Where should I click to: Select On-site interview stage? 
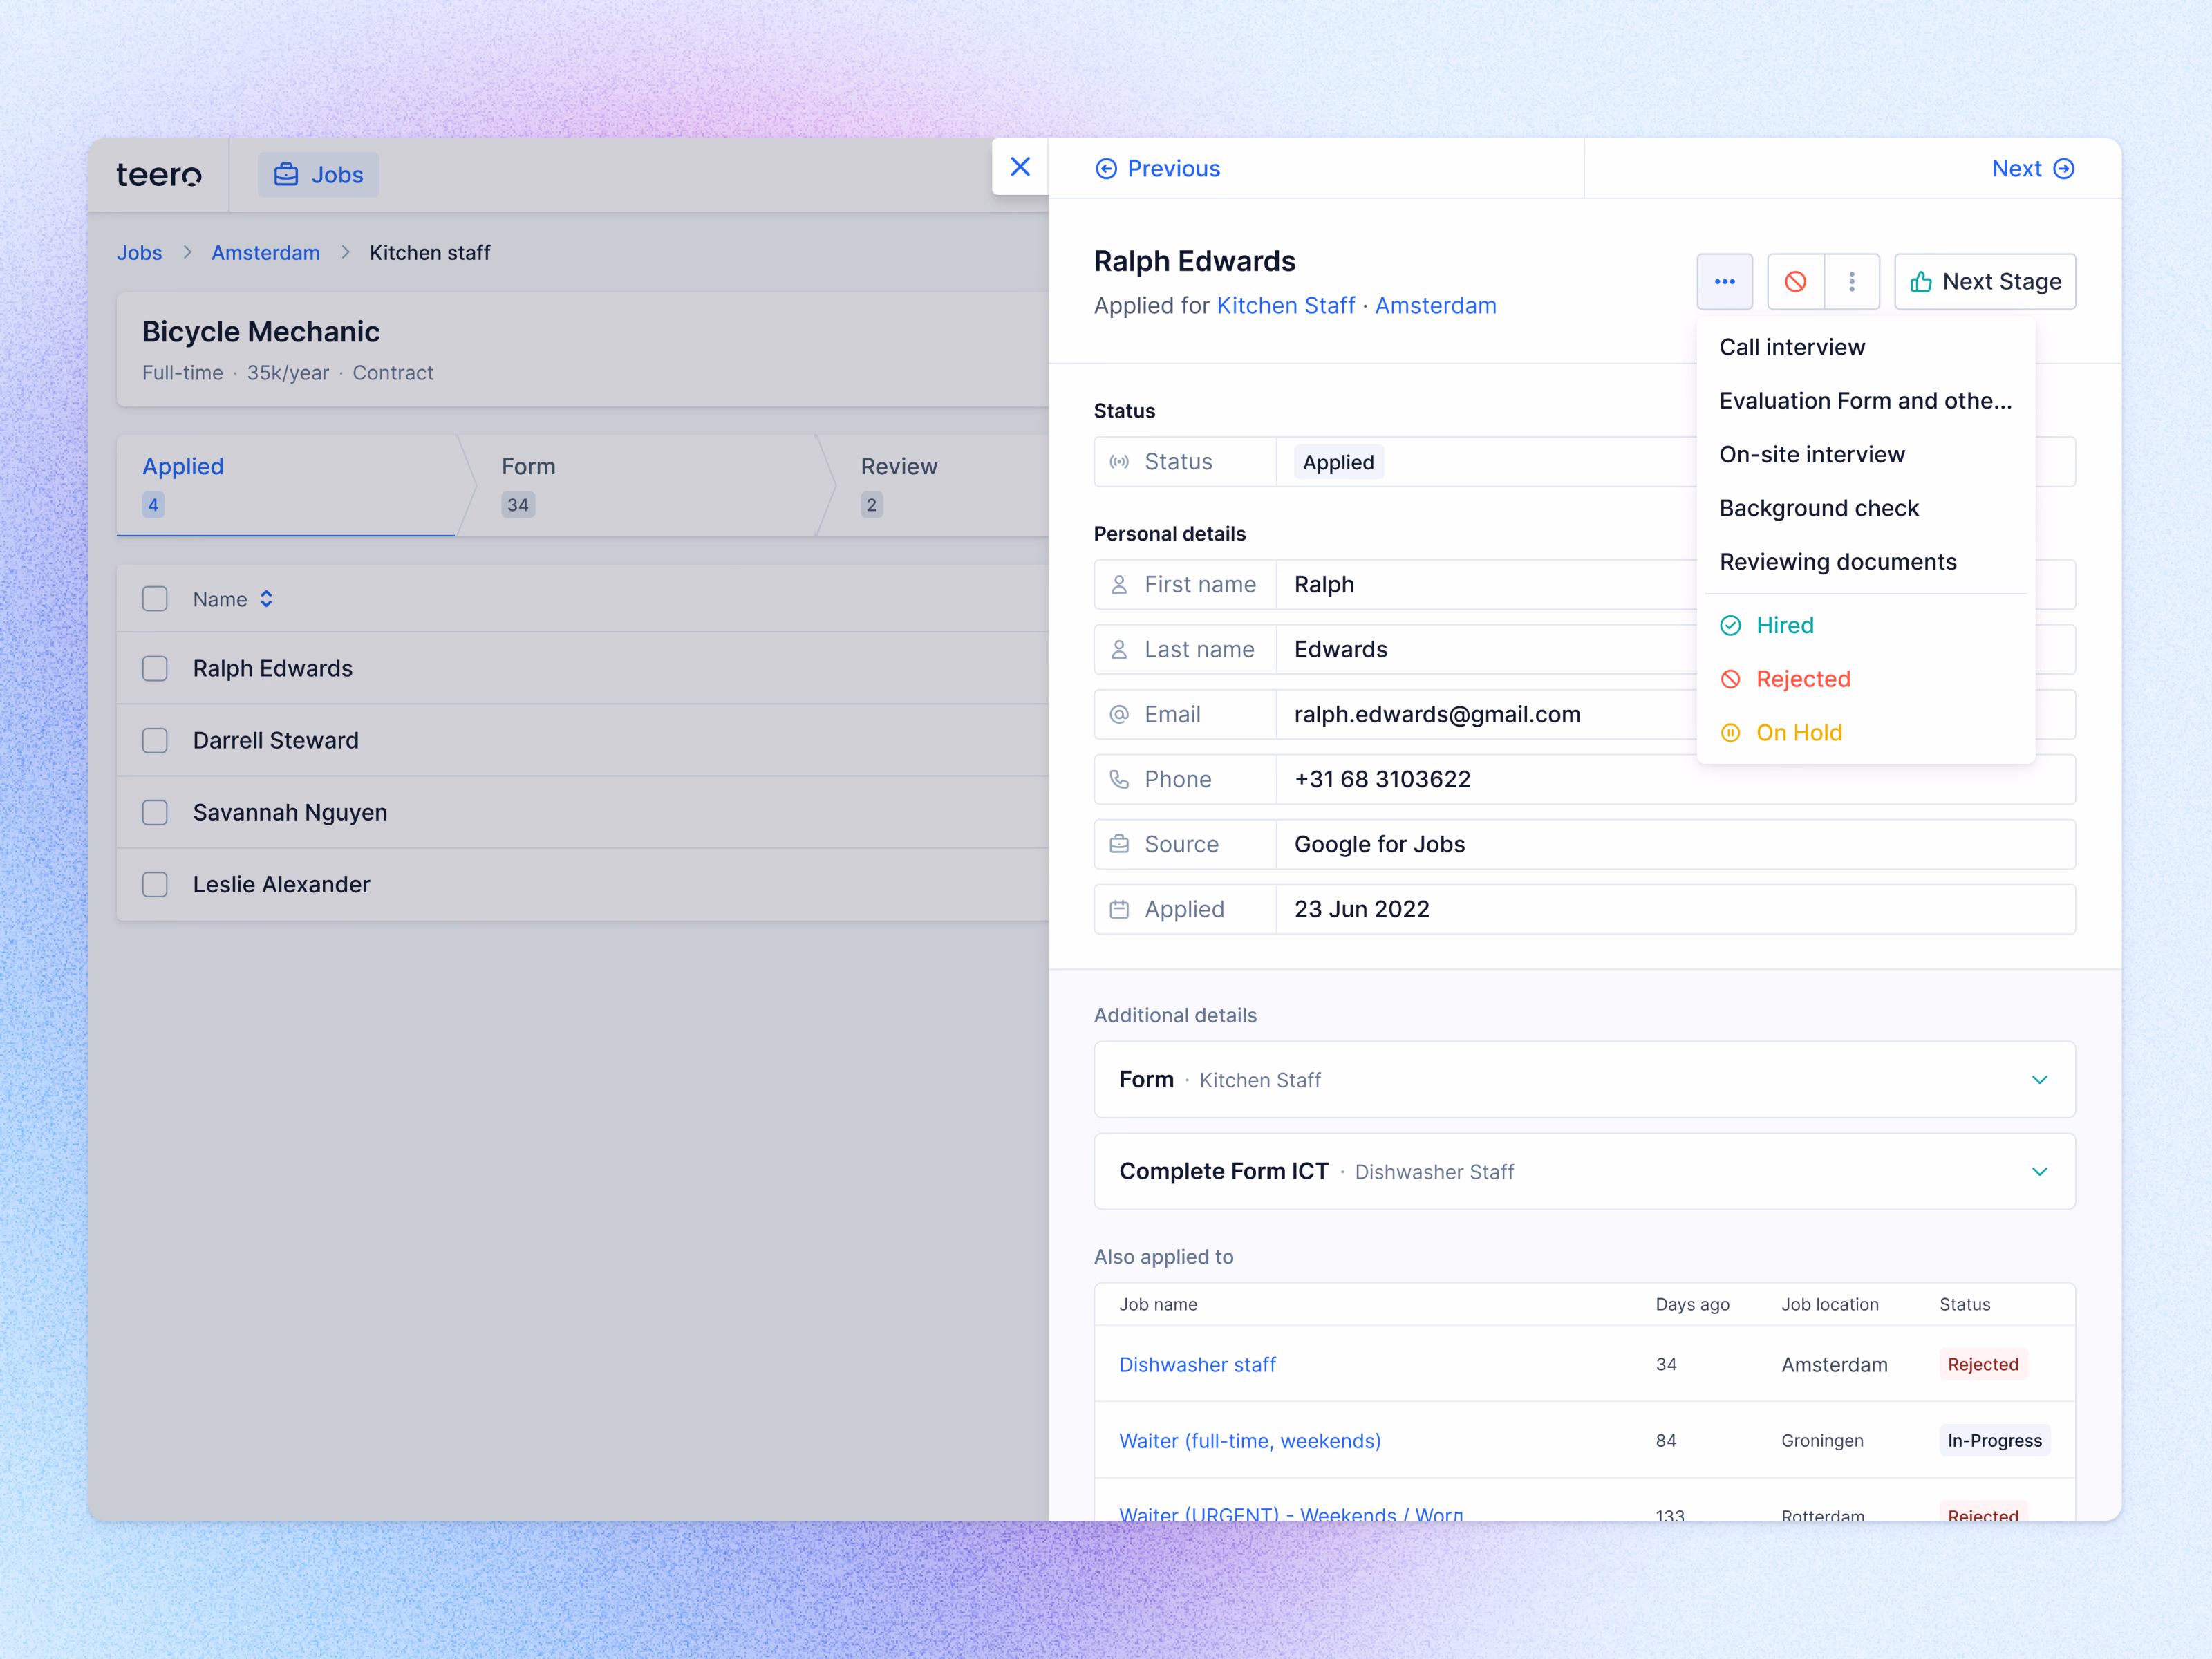click(x=1865, y=455)
